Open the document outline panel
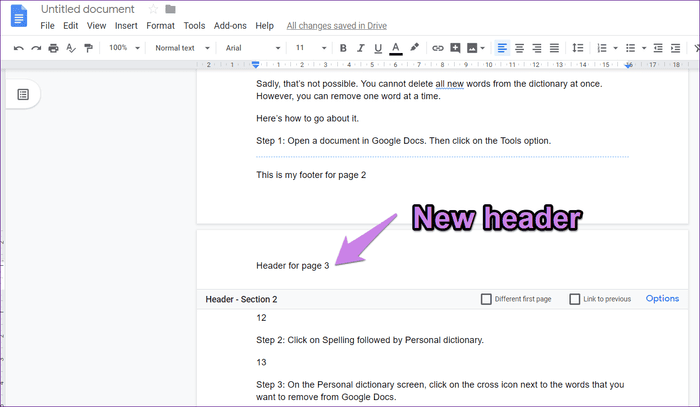 pyautogui.click(x=23, y=95)
